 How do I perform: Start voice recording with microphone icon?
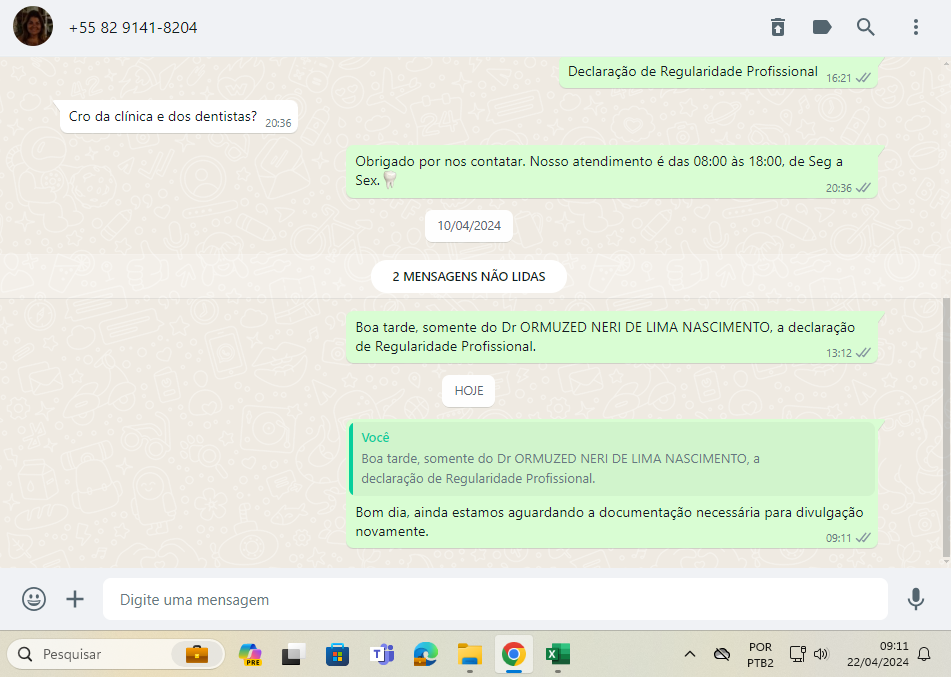pos(916,599)
